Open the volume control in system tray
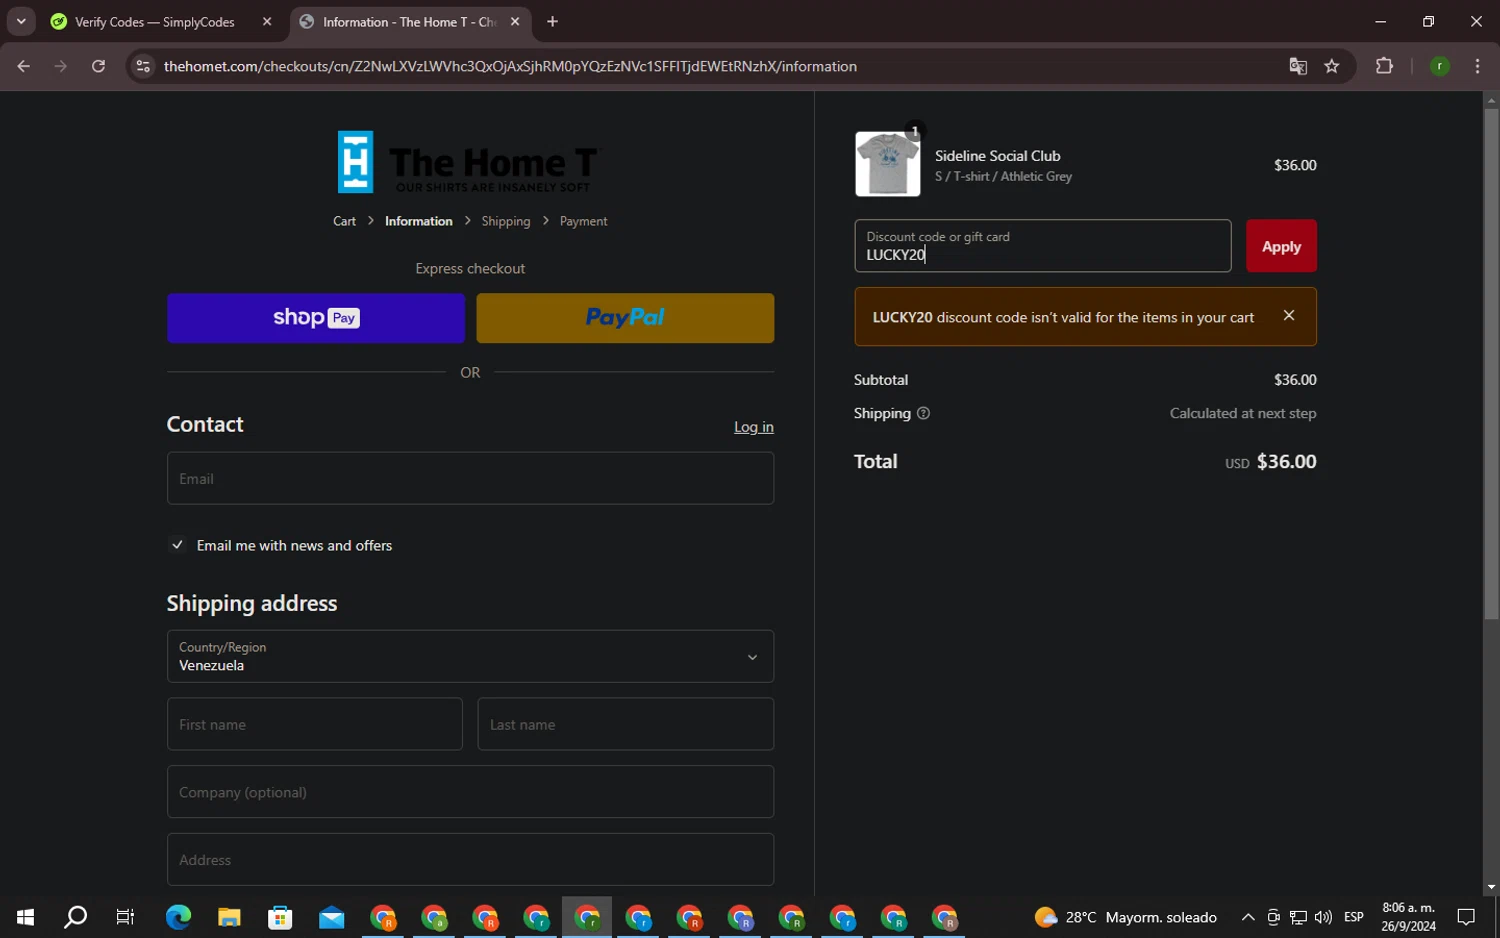1500x938 pixels. 1323,917
